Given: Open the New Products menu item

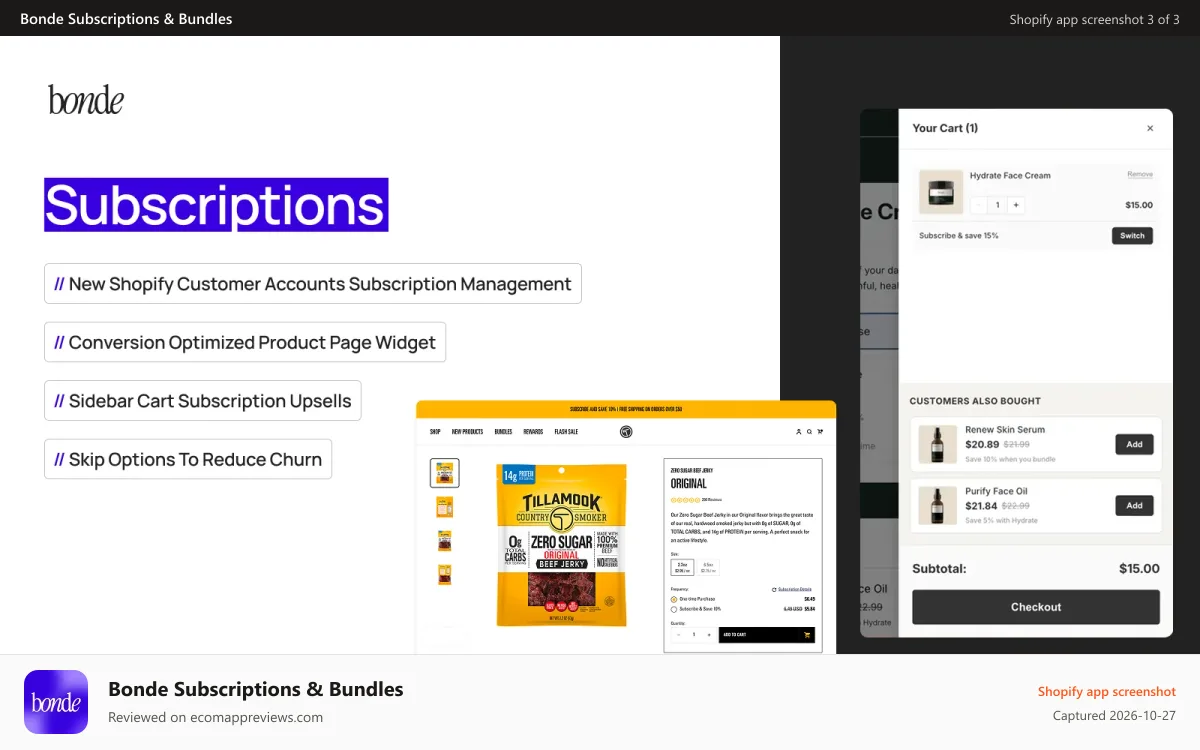Looking at the screenshot, I should pyautogui.click(x=467, y=432).
